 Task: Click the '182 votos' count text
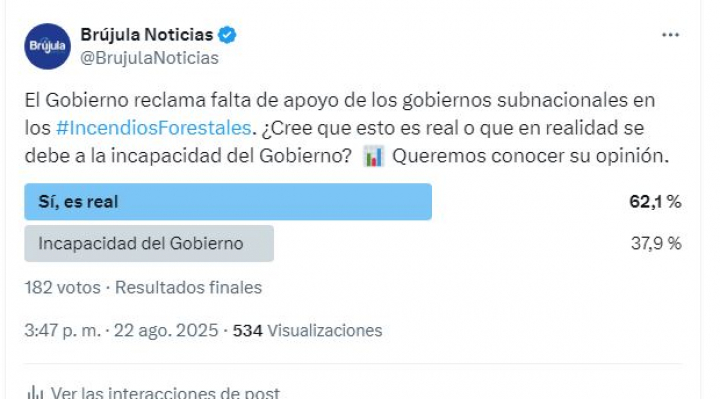(62, 287)
